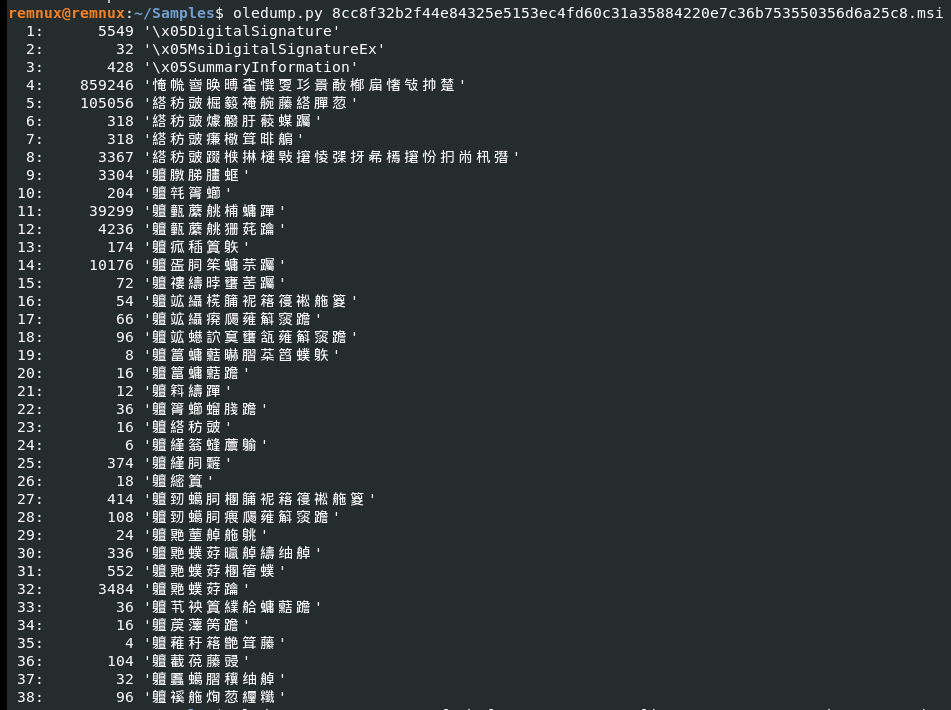Click the size value 428

(120, 67)
